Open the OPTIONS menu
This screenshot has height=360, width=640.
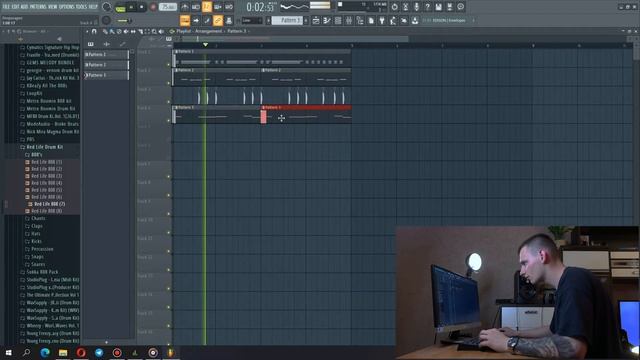(x=67, y=7)
